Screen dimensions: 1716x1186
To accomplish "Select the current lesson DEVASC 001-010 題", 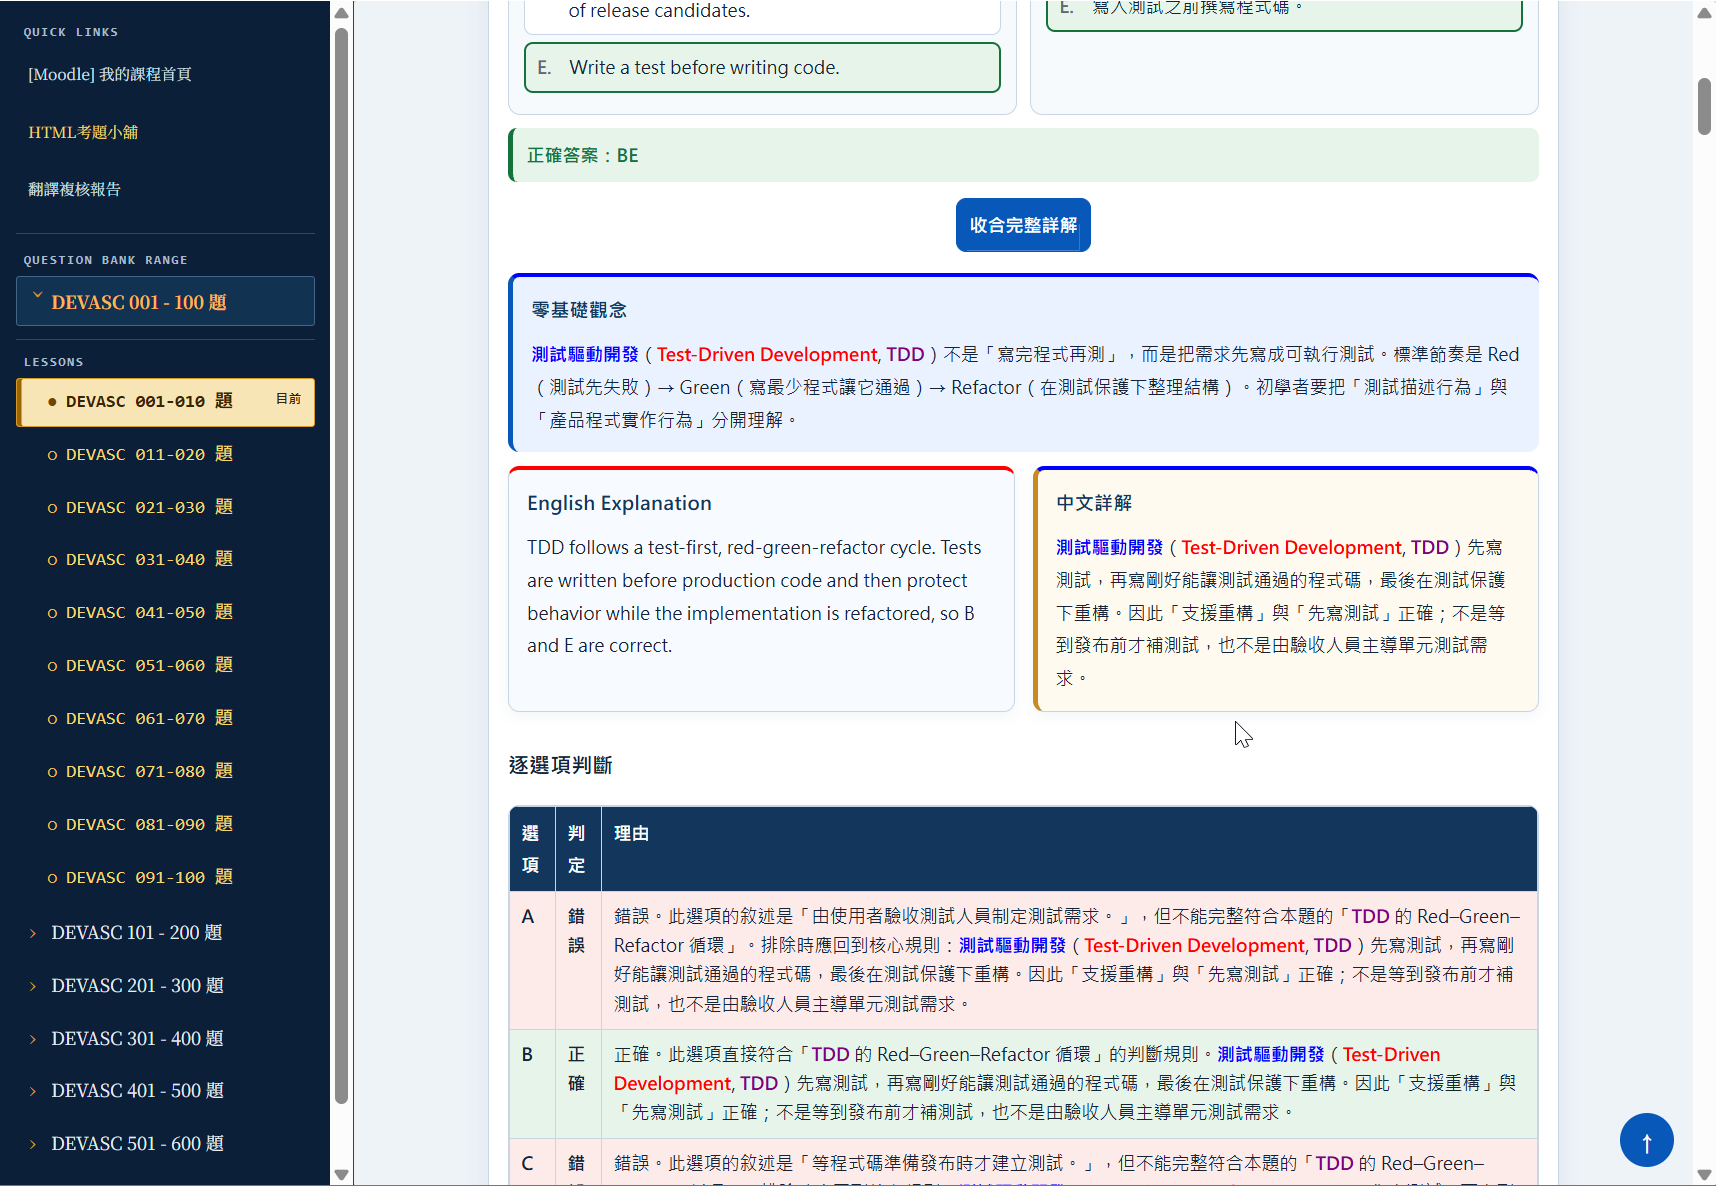I will [165, 402].
